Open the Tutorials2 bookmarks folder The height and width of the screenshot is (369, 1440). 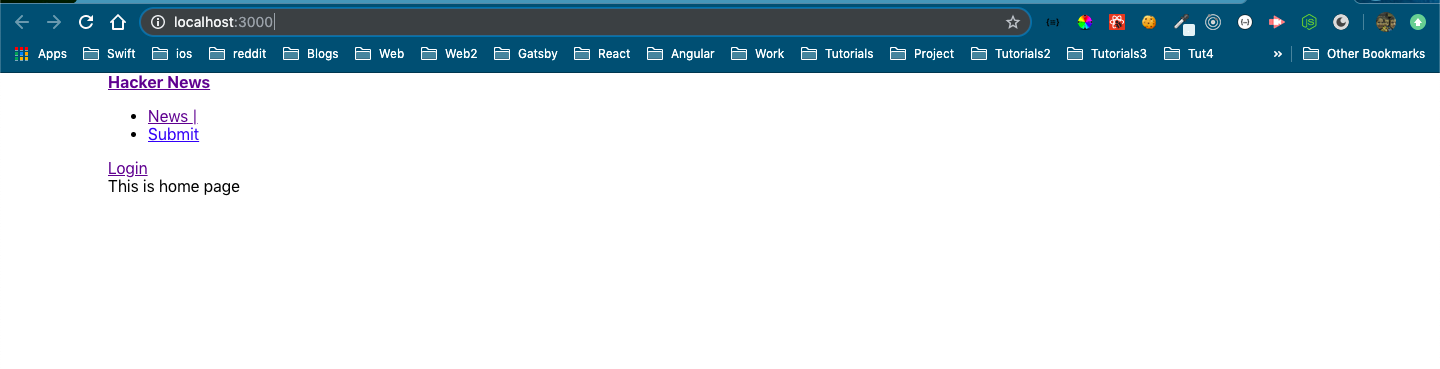(1010, 54)
